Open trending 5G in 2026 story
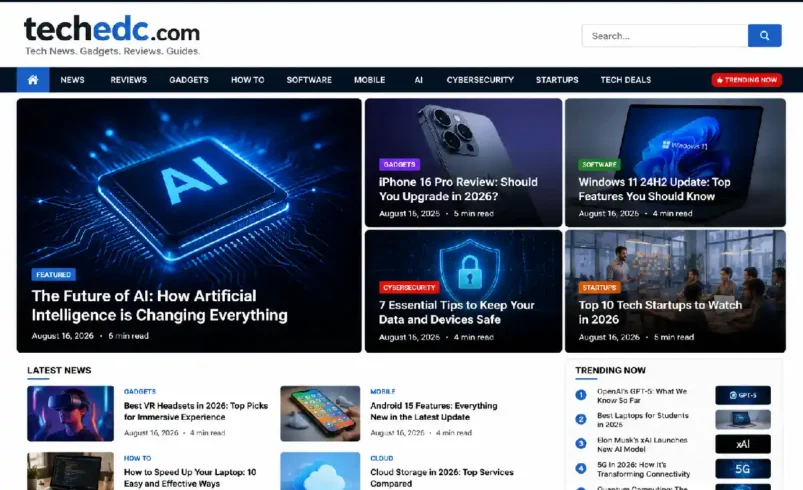Viewport: 803px width, 490px height. [643, 470]
